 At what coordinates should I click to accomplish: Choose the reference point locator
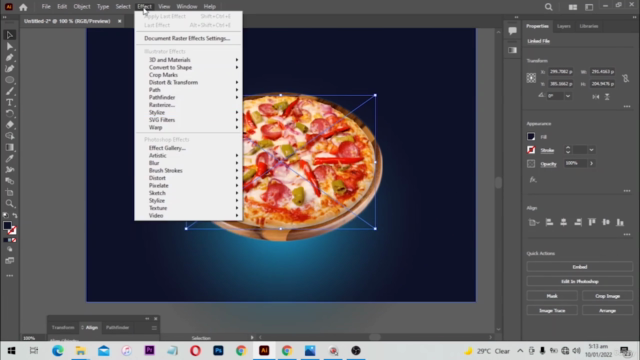tap(531, 78)
